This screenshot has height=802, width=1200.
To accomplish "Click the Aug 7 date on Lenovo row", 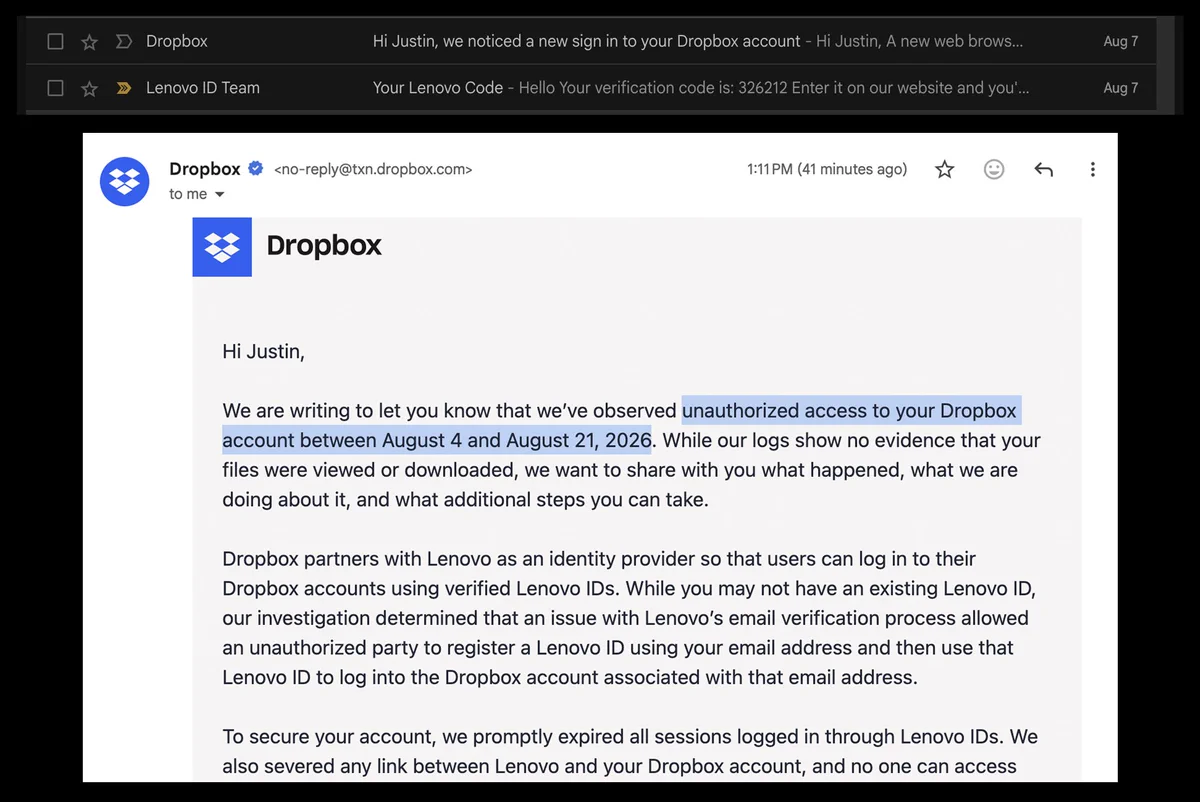I will coord(1121,88).
